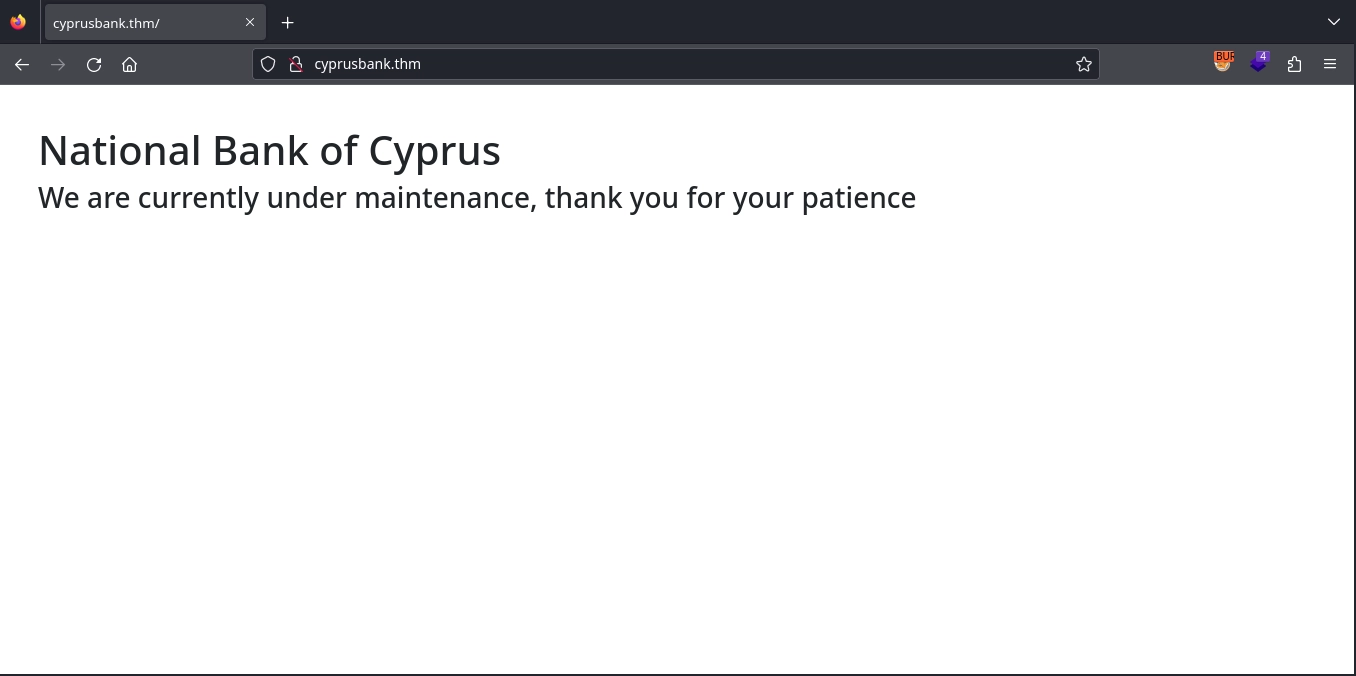Click the under maintenance message text
1356x676 pixels.
point(476,198)
